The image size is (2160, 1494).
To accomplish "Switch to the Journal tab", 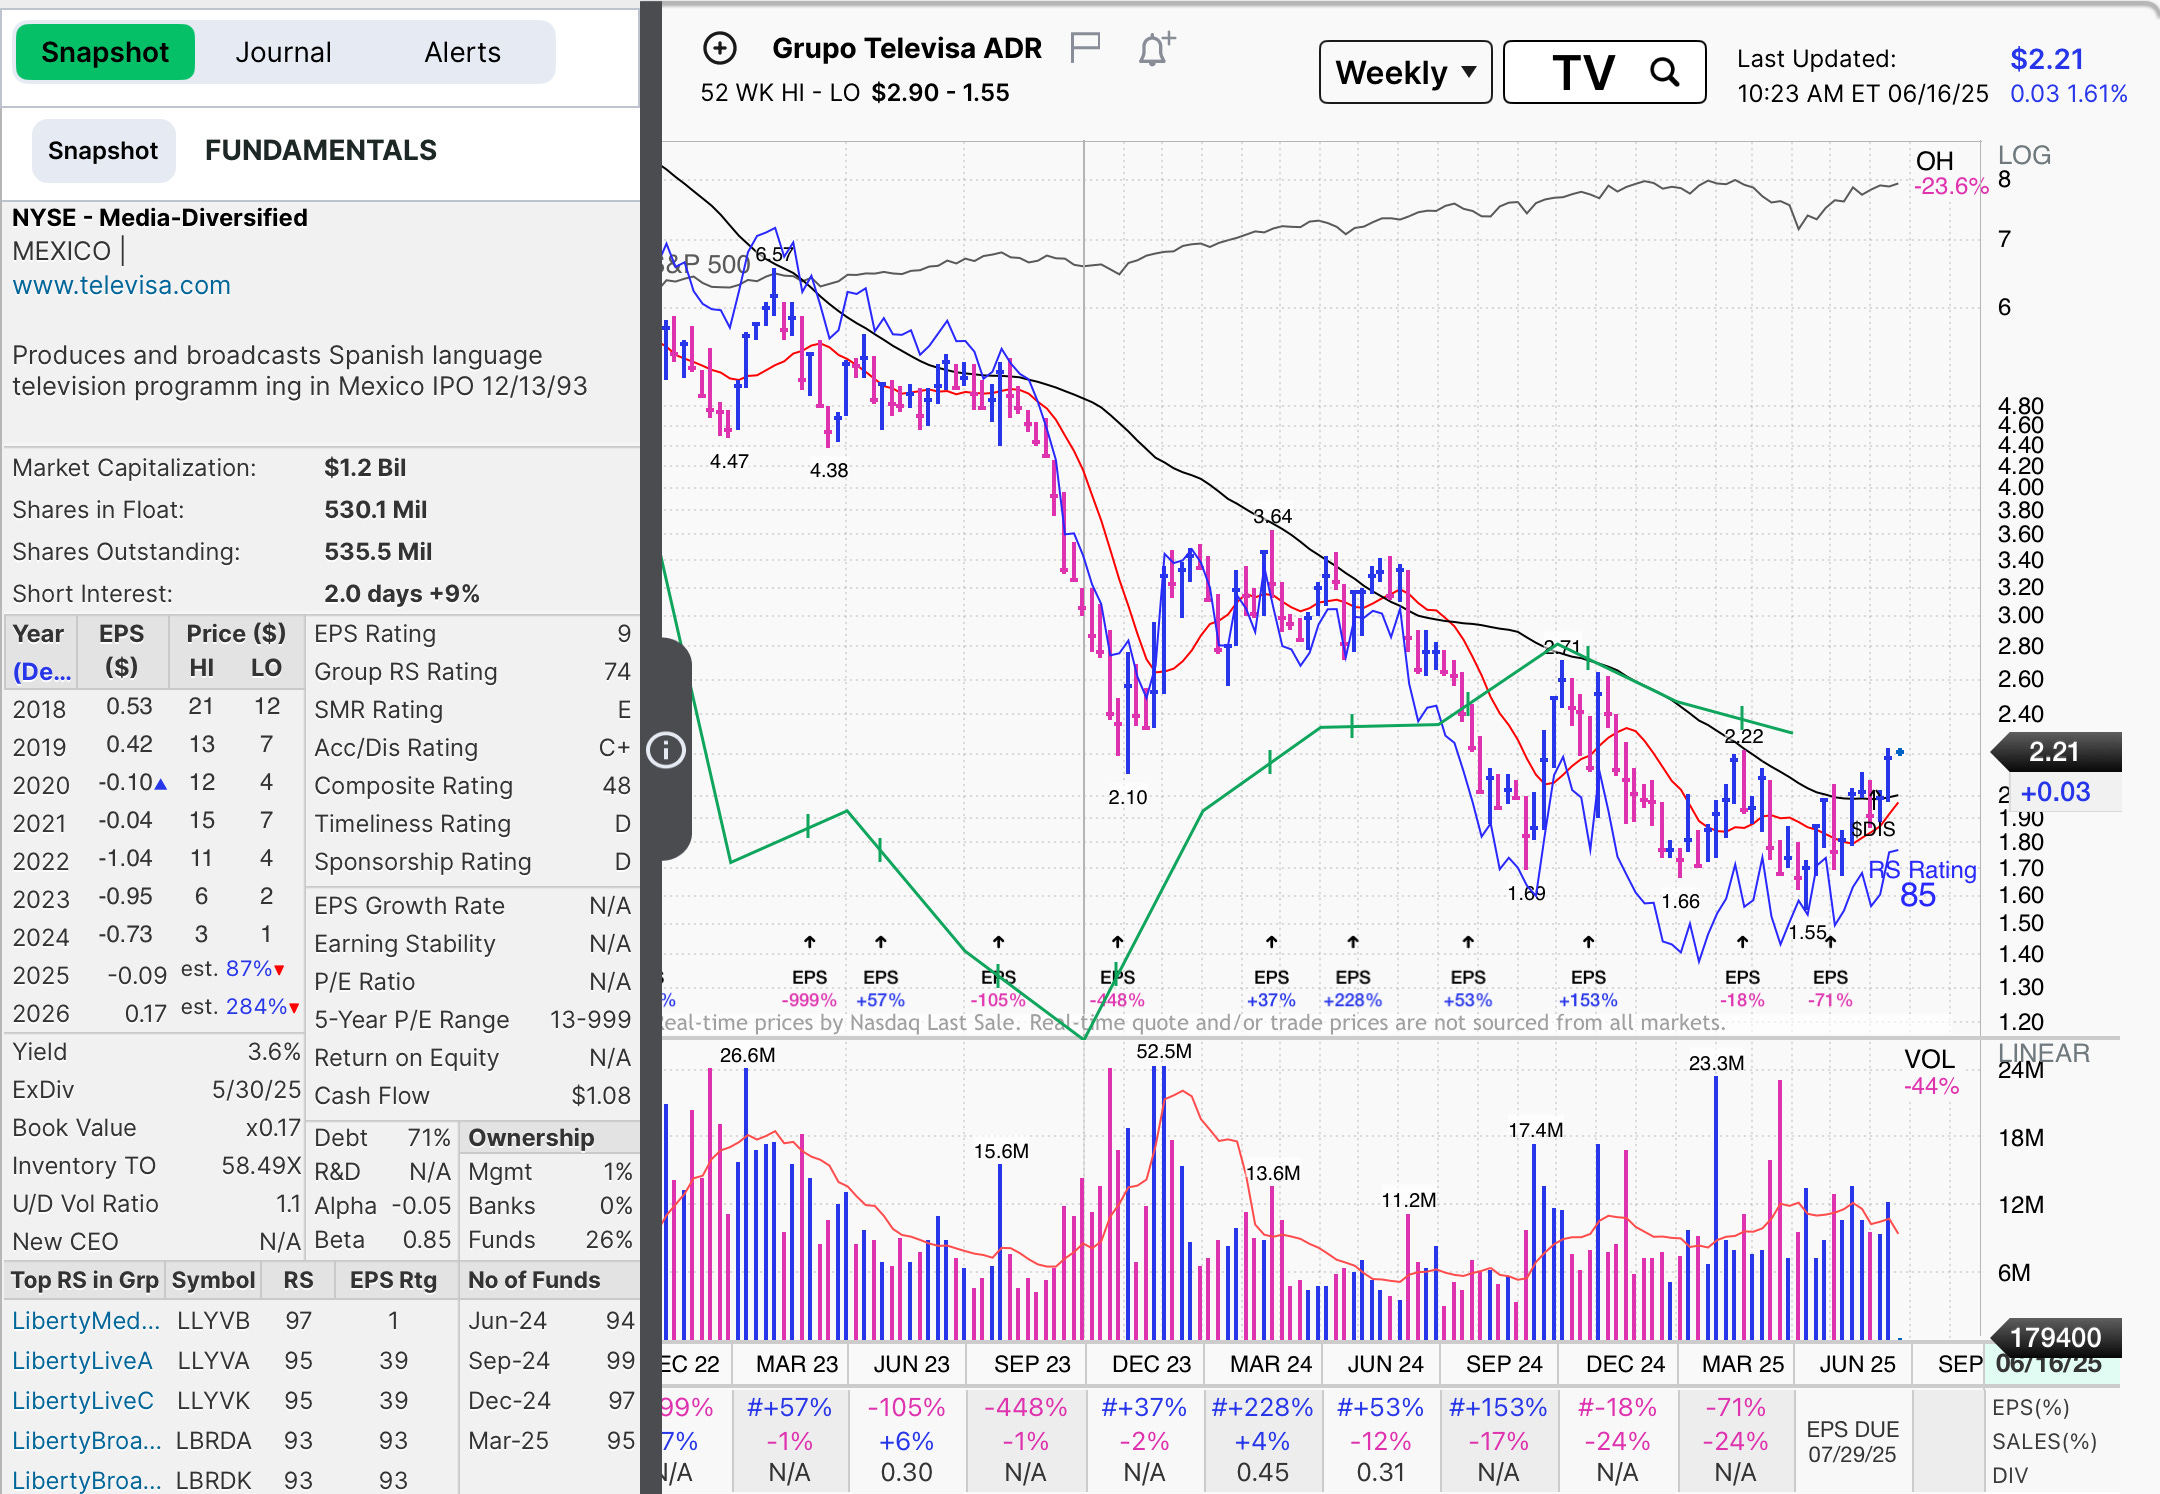I will coord(283,52).
